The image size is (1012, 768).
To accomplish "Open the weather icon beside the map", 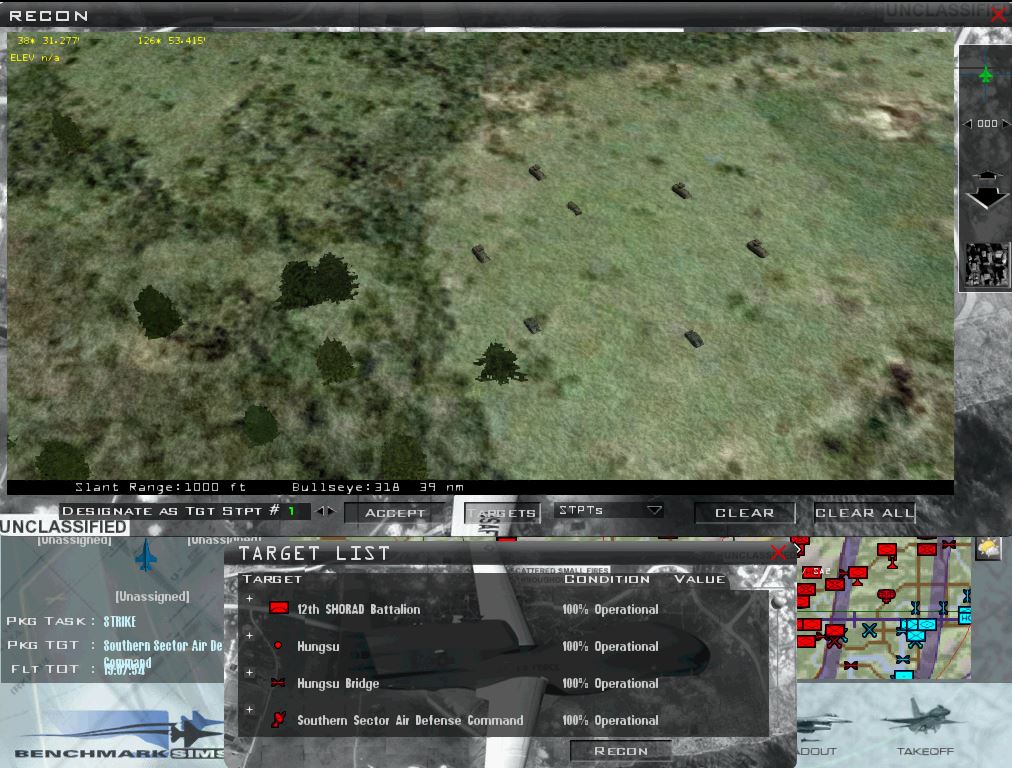I will (987, 549).
